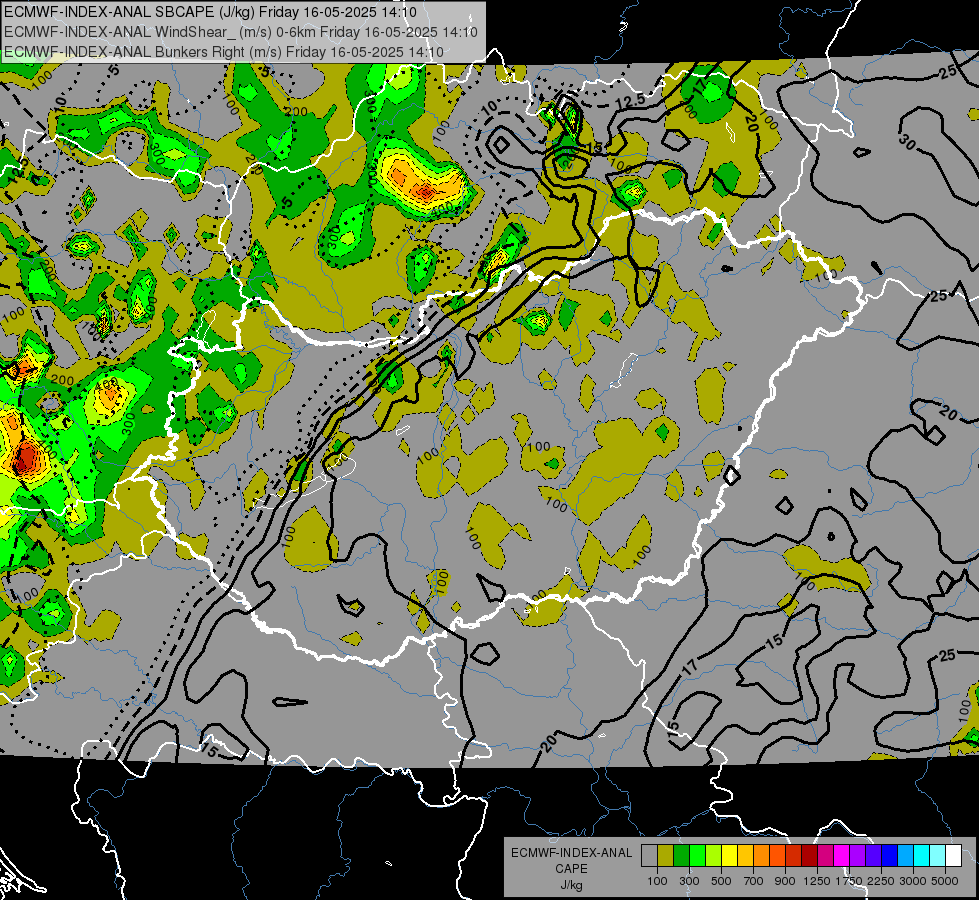The height and width of the screenshot is (900, 979).
Task: Click the SBCAPE (J/kg) header line
Action: point(210,12)
